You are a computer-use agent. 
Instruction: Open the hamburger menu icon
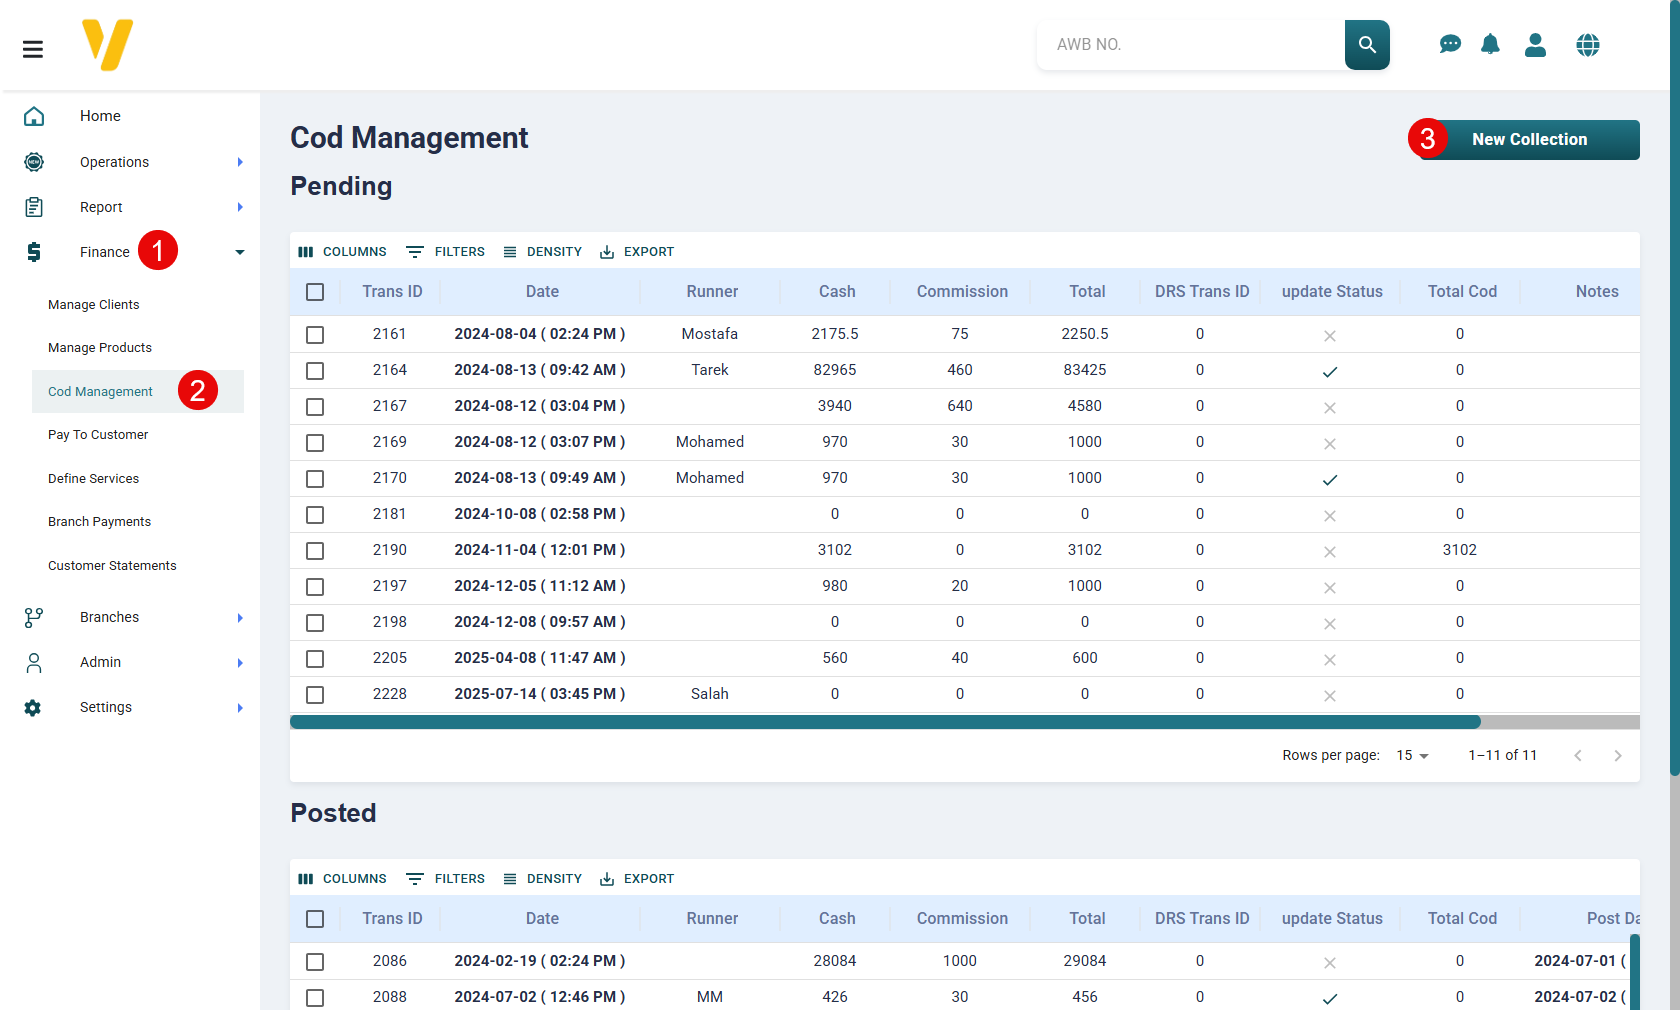(x=33, y=49)
